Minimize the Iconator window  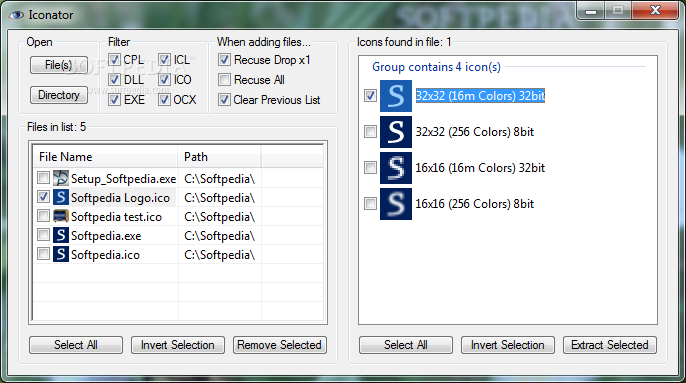point(591,11)
